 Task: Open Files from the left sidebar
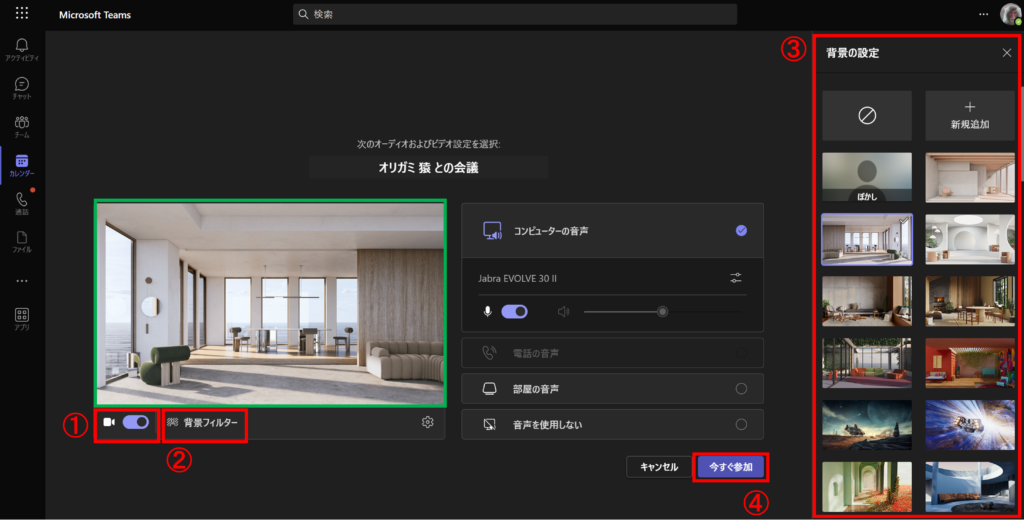point(22,241)
